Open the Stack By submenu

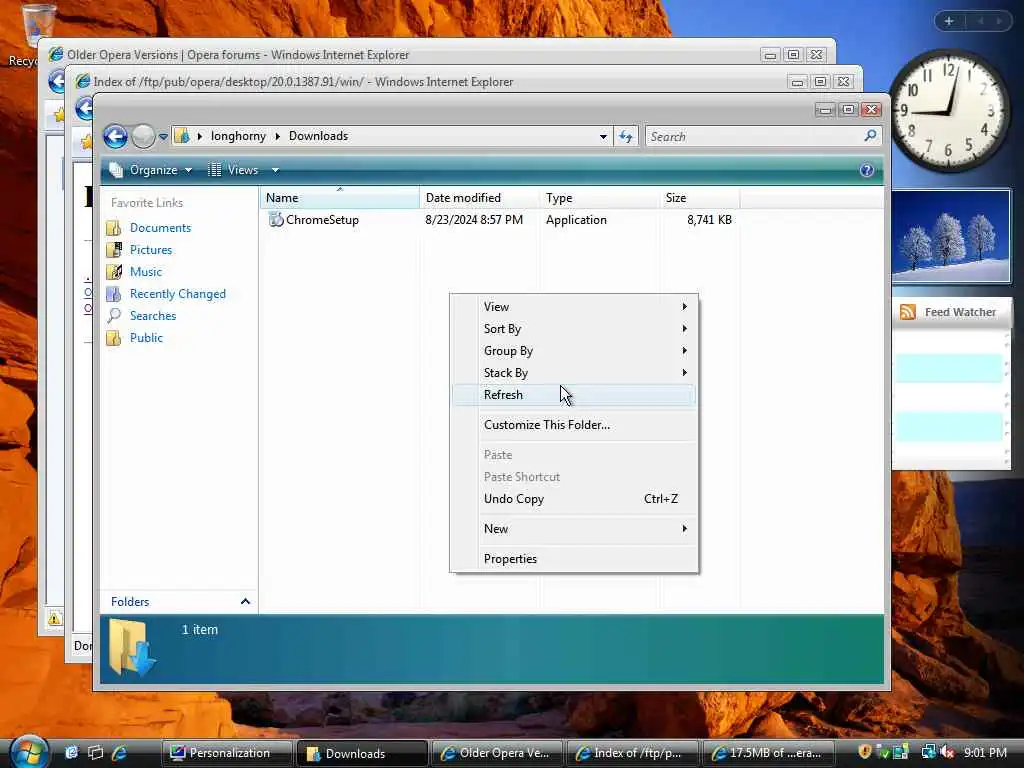coord(573,373)
